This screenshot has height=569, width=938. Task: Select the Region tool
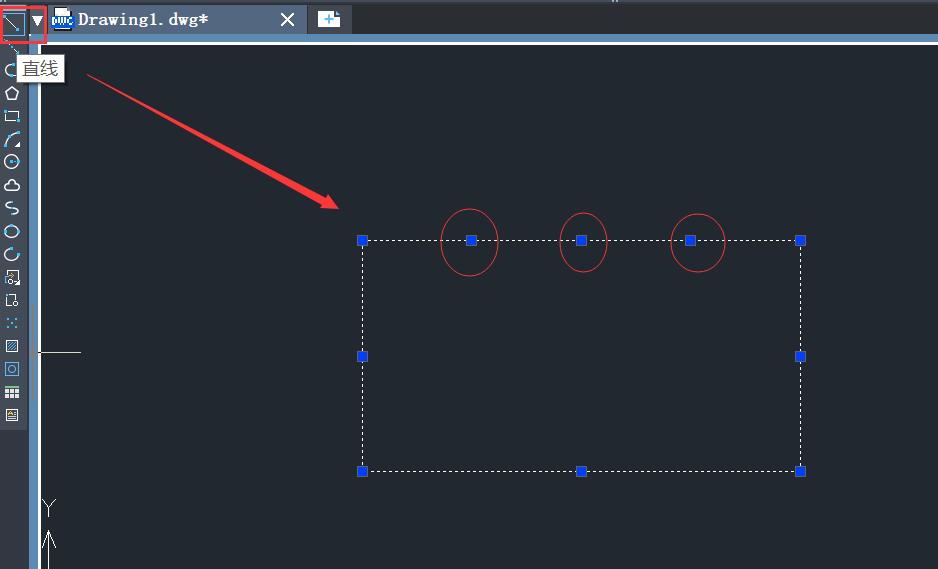point(12,369)
